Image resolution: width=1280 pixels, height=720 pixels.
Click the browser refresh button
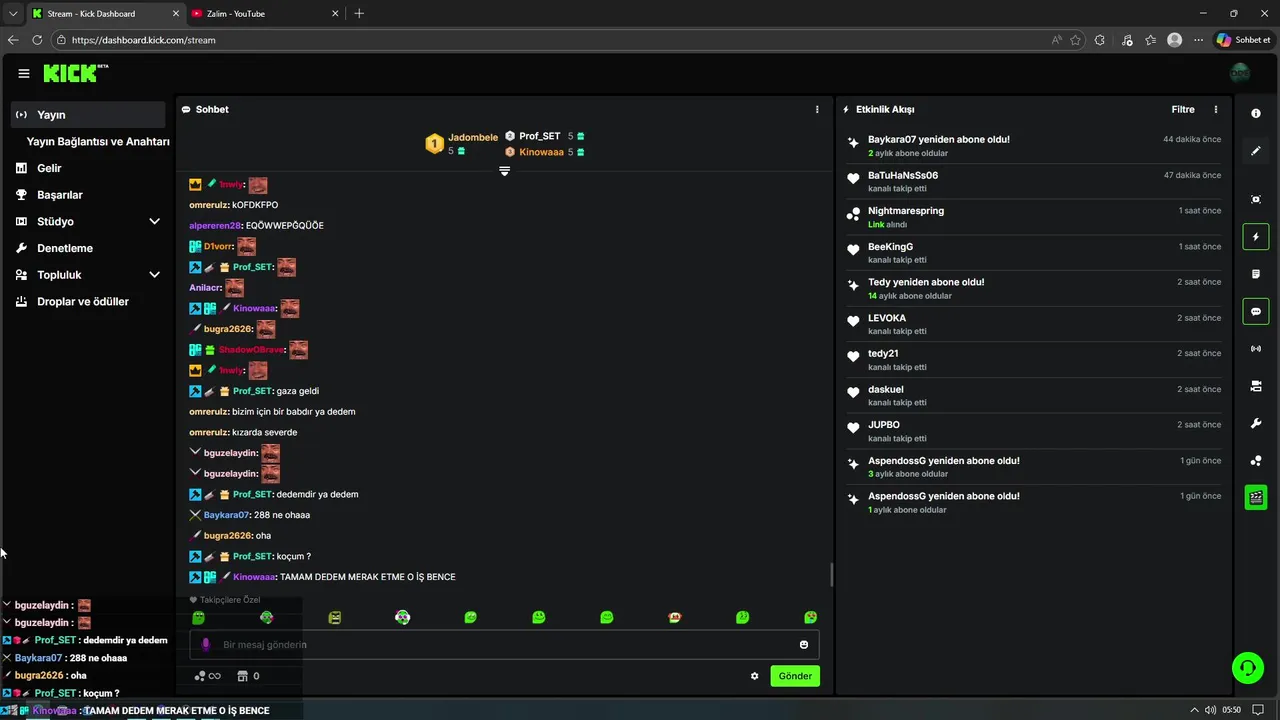[37, 40]
